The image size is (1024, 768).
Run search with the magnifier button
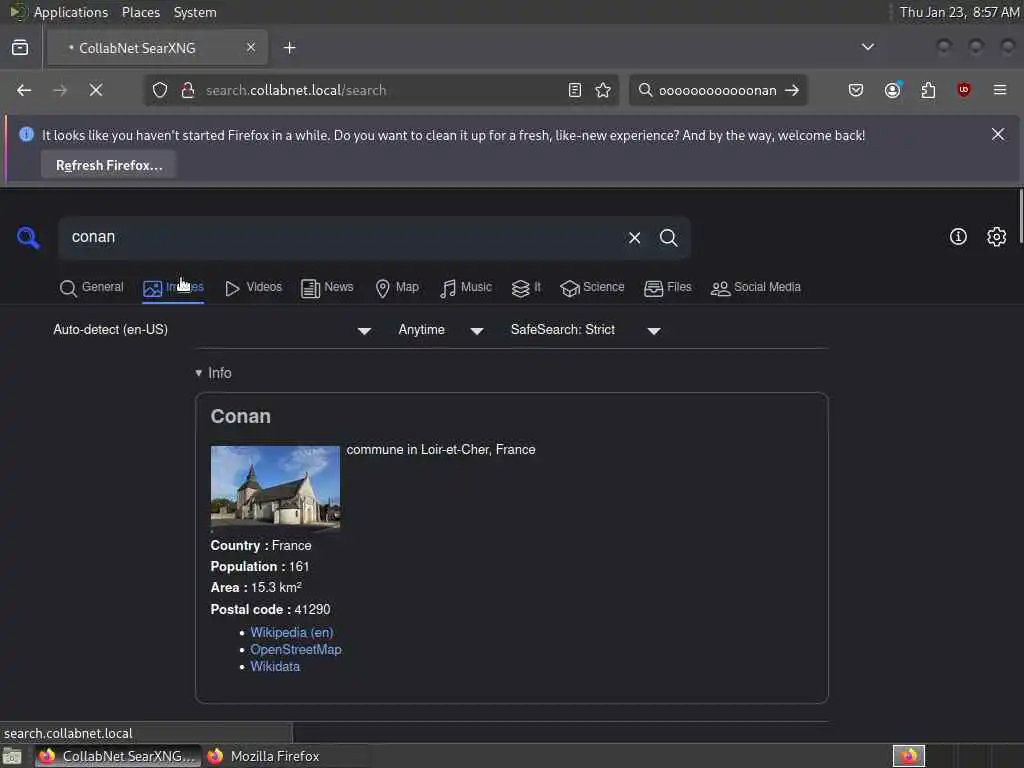[668, 238]
